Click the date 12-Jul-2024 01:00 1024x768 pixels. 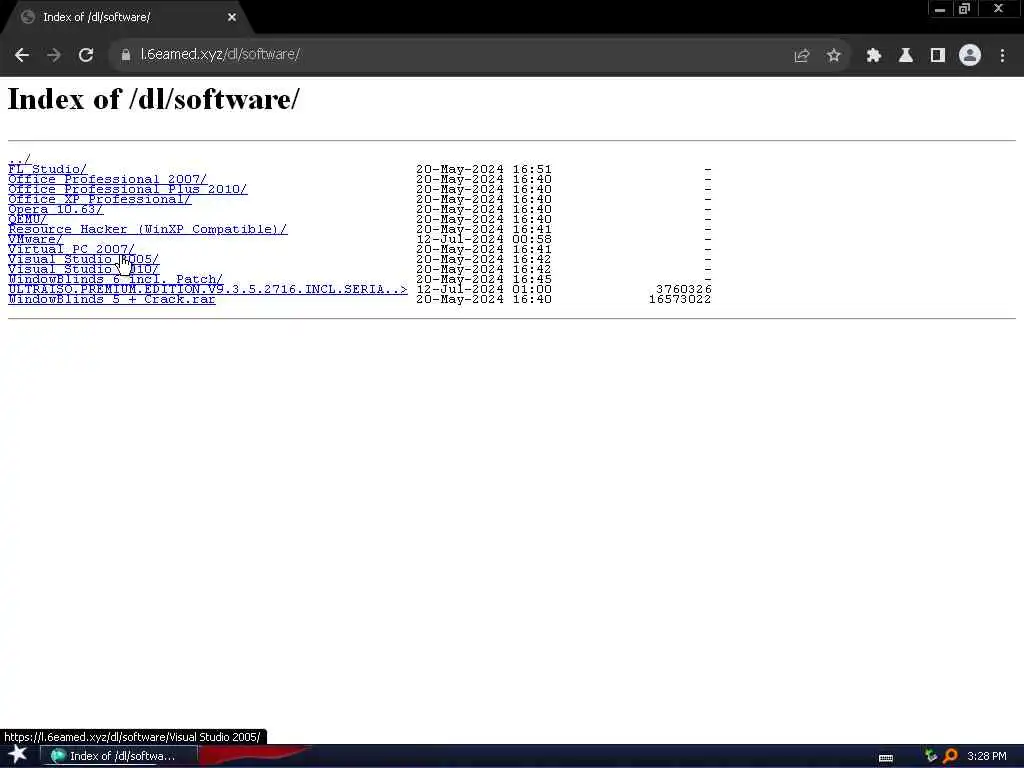point(484,289)
